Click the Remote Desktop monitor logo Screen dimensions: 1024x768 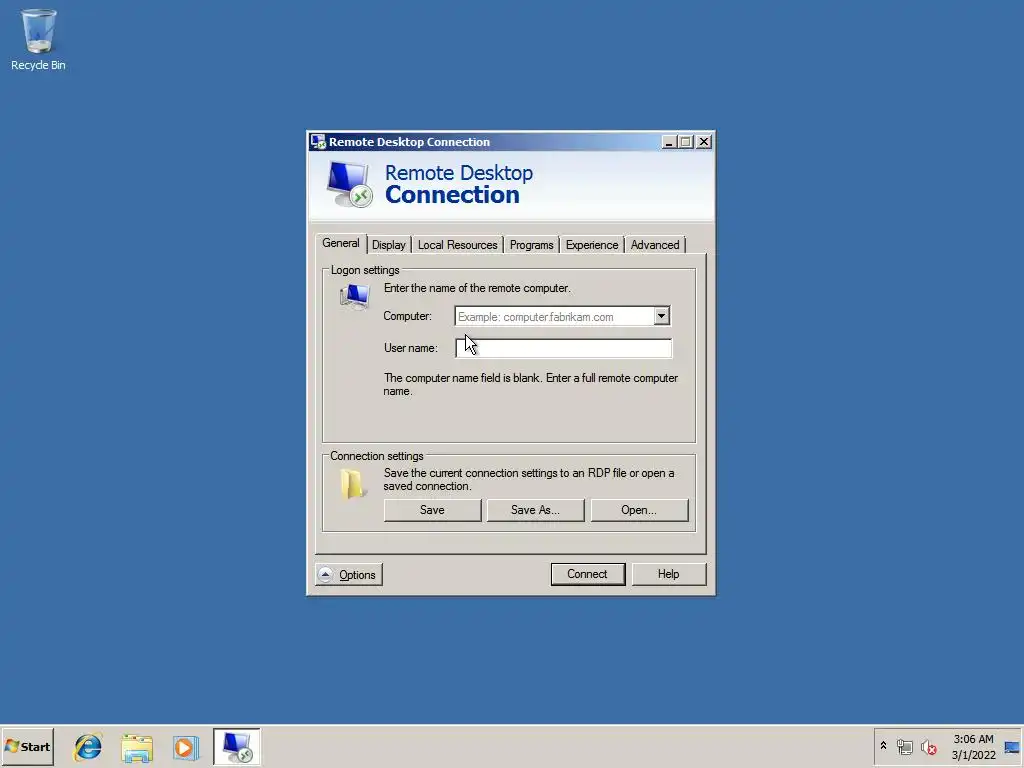(349, 184)
